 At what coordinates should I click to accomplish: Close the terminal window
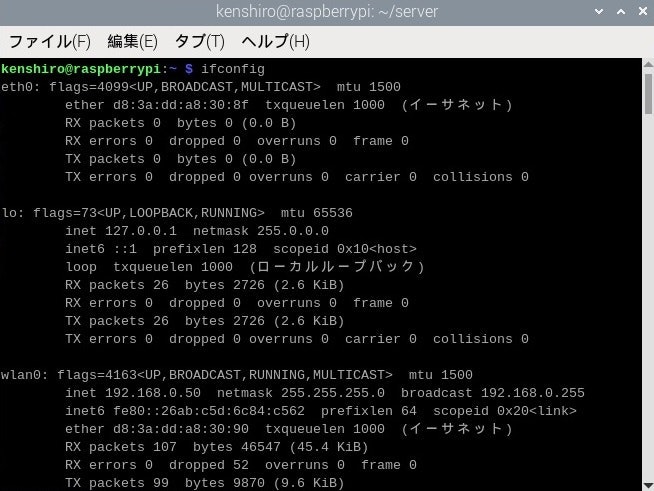tap(643, 12)
